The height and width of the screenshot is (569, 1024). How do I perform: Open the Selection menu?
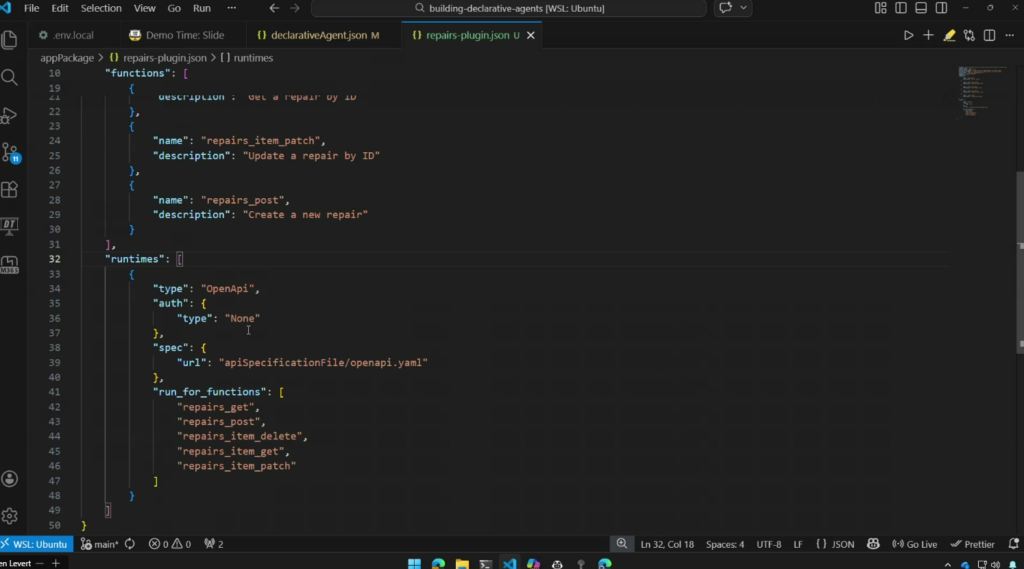point(101,8)
